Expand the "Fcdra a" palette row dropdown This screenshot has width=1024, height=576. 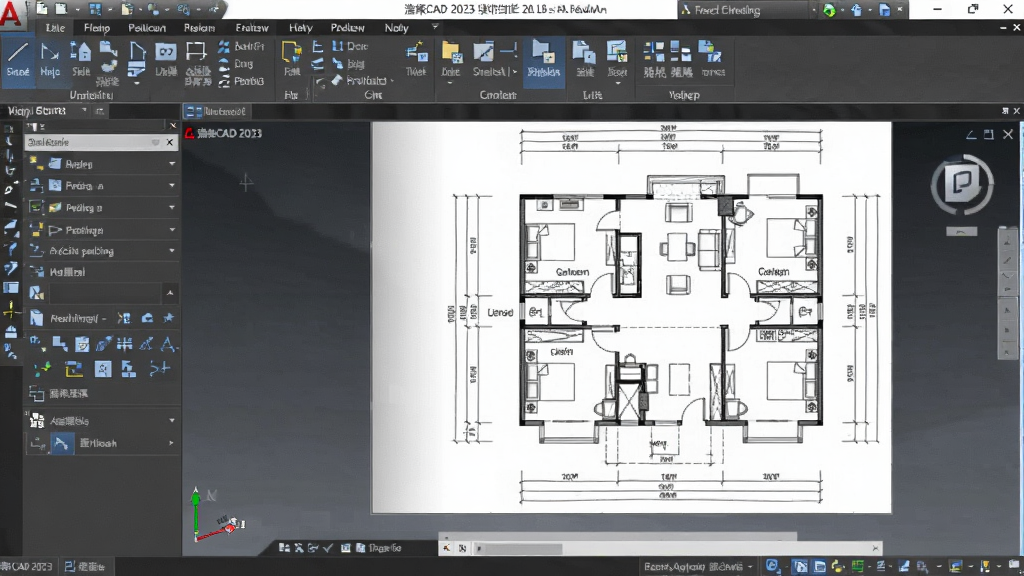click(x=172, y=186)
